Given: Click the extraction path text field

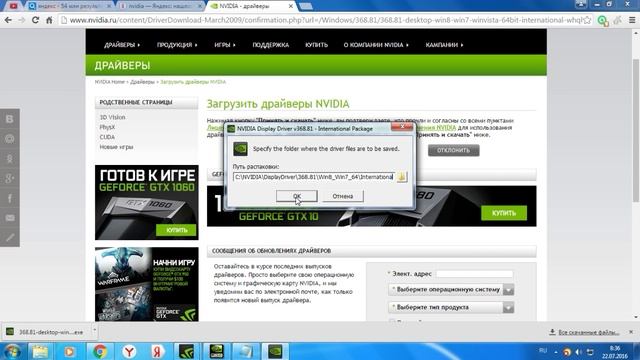Looking at the screenshot, I should click(x=313, y=177).
